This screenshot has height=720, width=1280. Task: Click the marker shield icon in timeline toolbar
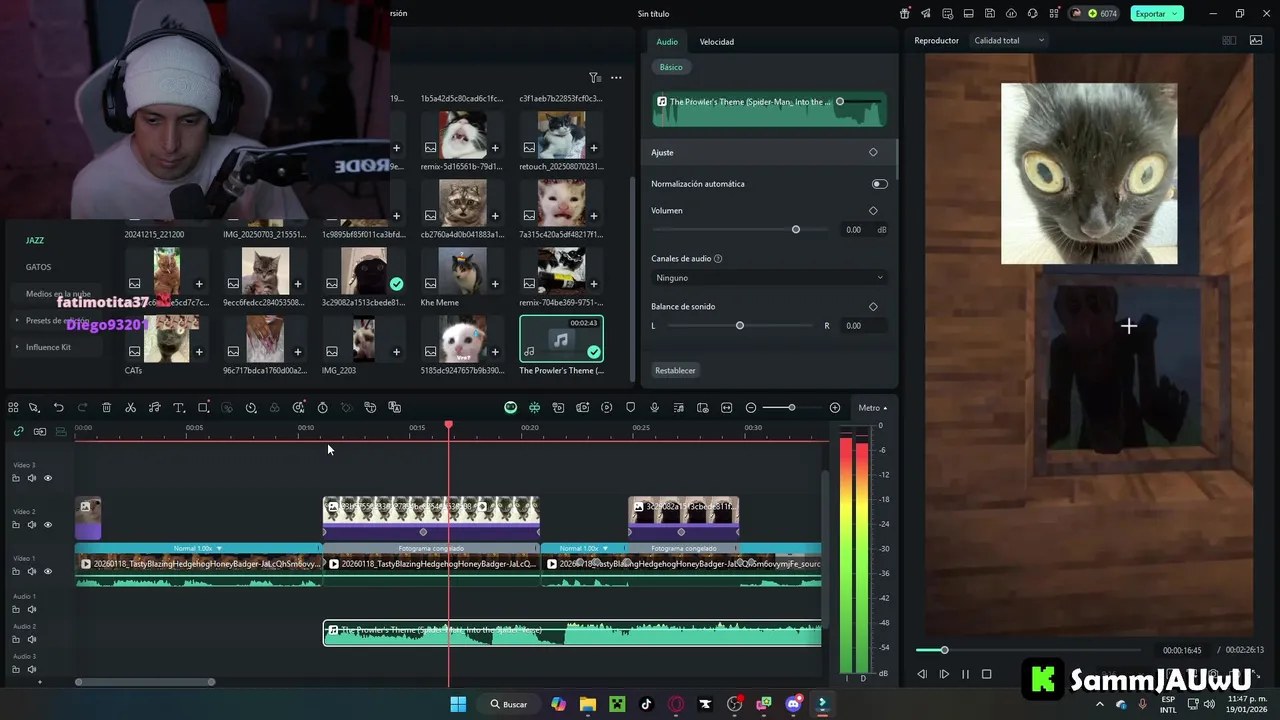tap(630, 408)
